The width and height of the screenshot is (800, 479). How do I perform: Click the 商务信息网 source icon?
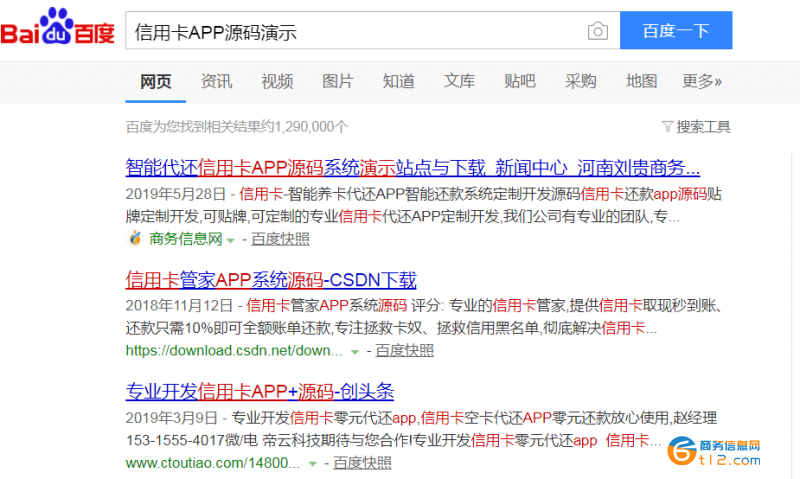(135, 238)
